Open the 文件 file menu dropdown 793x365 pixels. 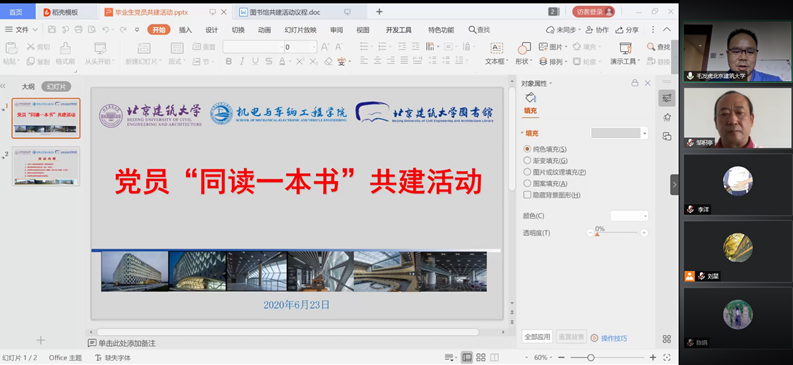(21, 30)
